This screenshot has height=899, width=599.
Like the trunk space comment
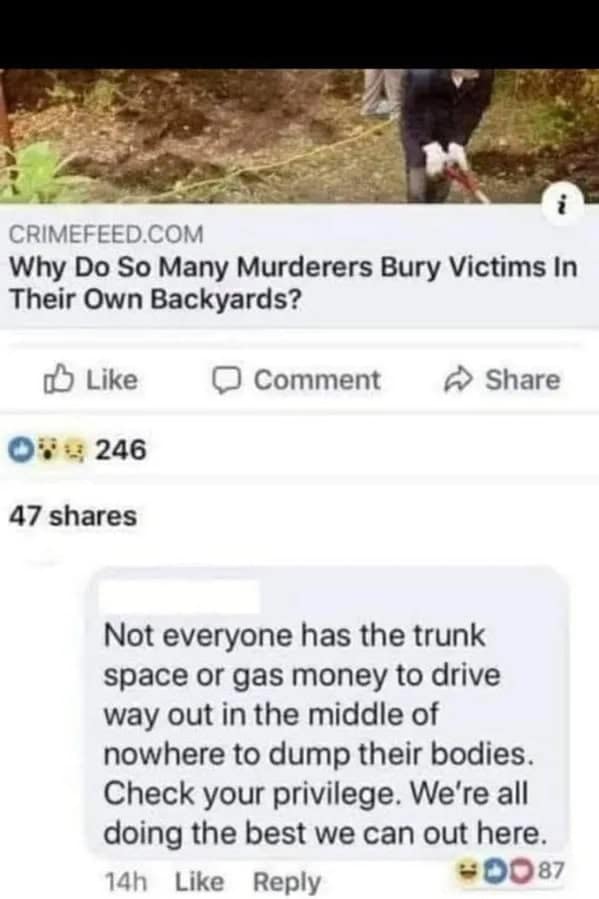[199, 881]
